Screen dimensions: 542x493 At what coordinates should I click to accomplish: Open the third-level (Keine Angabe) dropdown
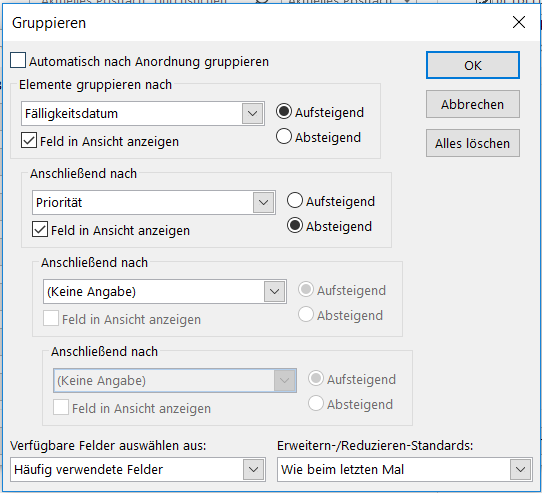click(x=274, y=291)
